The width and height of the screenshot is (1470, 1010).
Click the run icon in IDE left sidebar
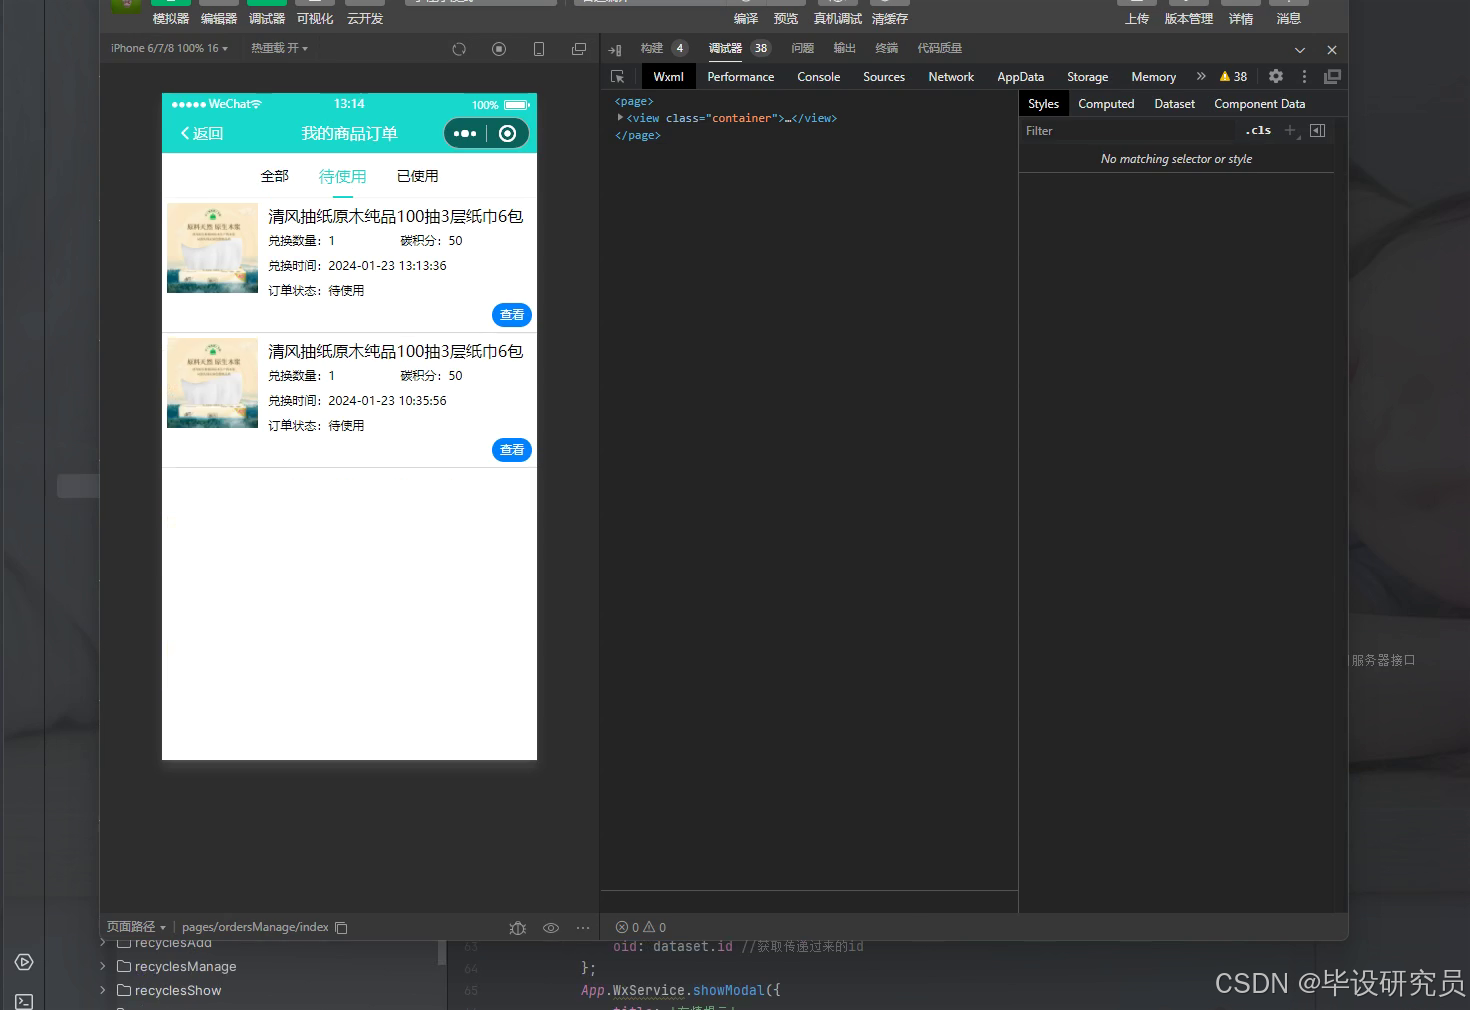[25, 962]
